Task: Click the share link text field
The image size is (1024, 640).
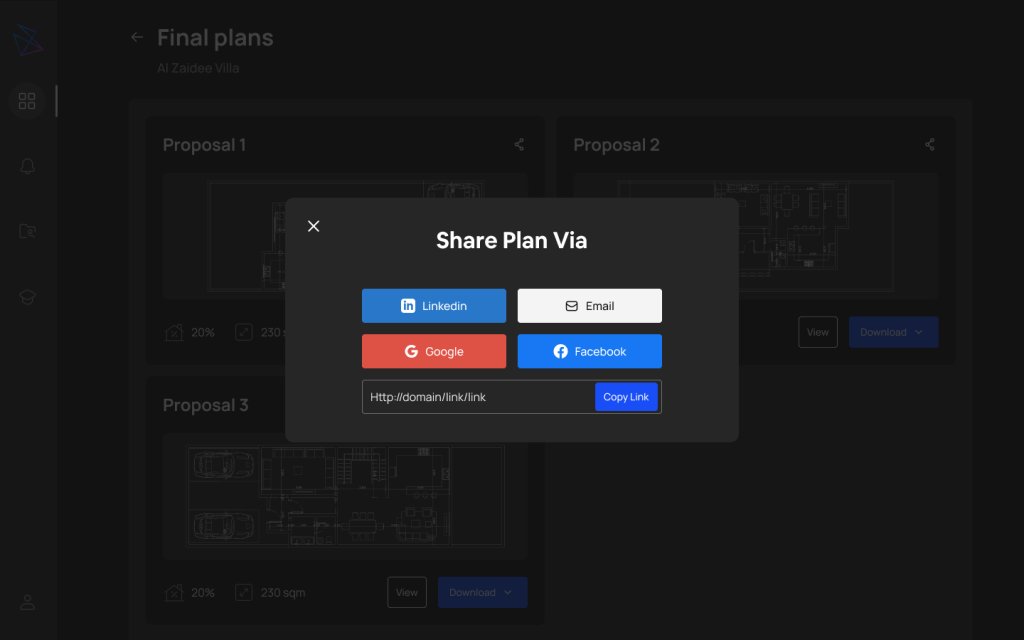Action: (x=478, y=397)
